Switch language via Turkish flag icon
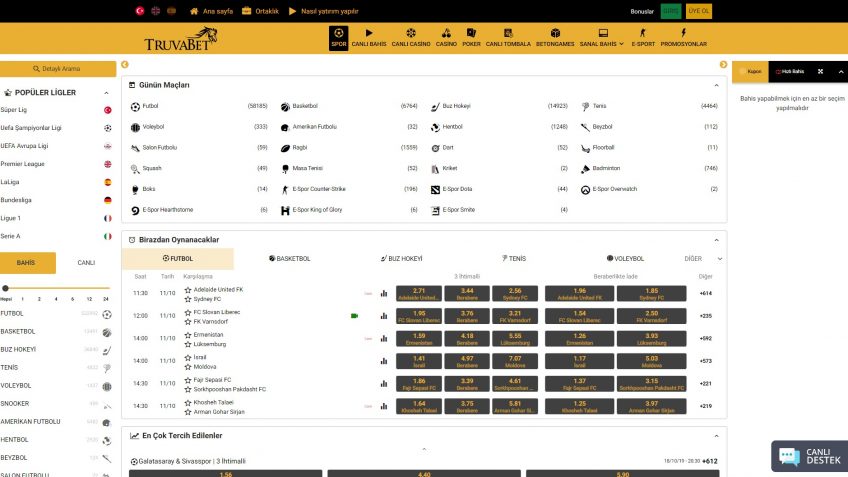 (140, 11)
